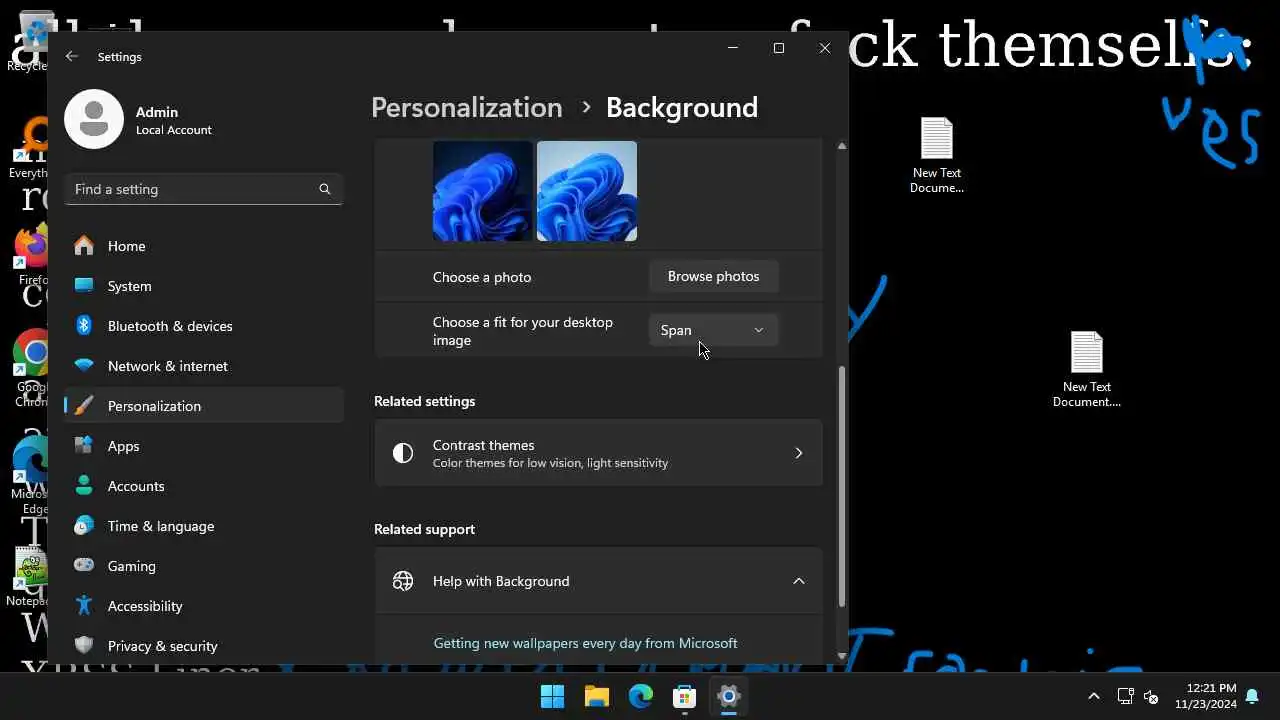Click the Accounts sidebar icon

pyautogui.click(x=84, y=486)
